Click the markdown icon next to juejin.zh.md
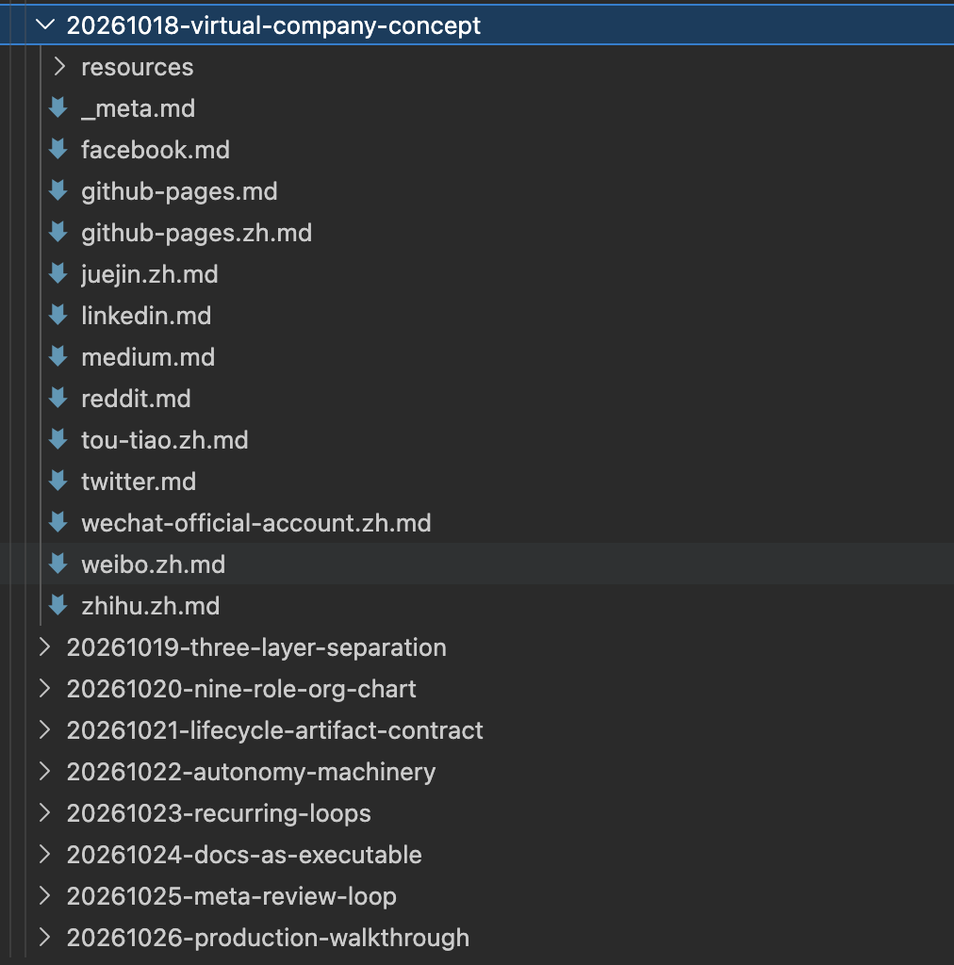The image size is (954, 965). (58, 274)
